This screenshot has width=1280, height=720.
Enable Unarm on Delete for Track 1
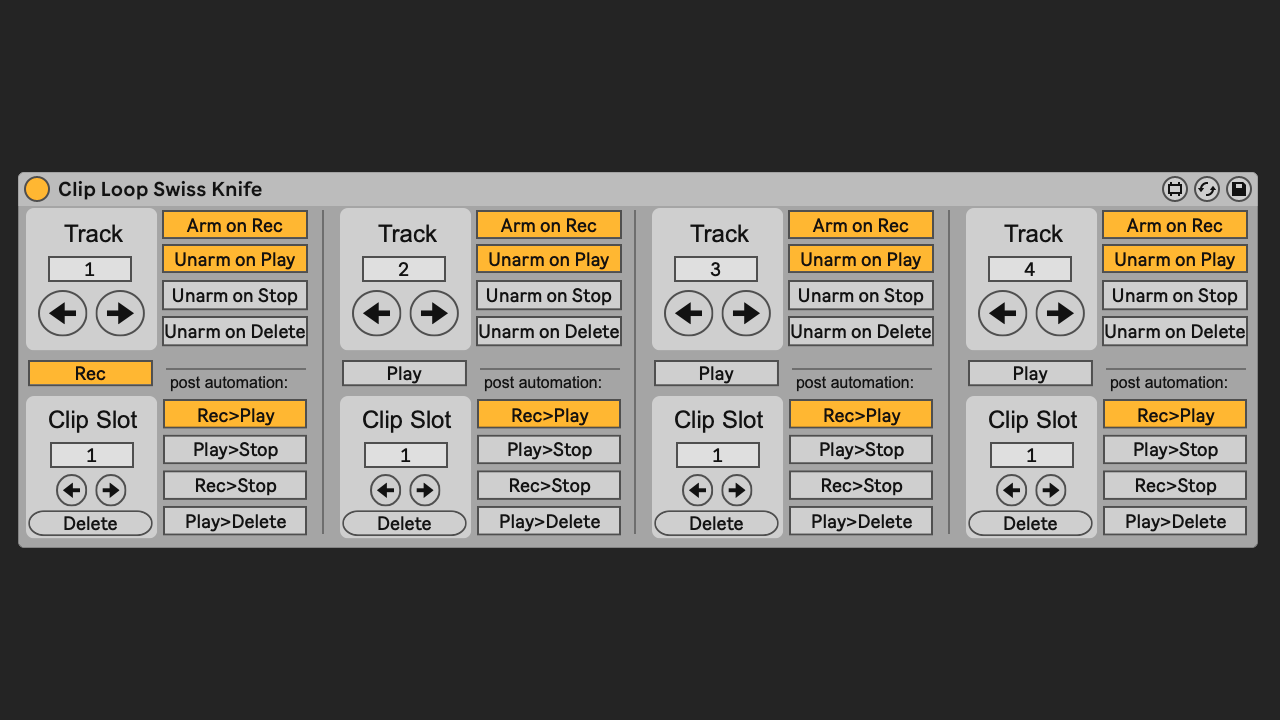pyautogui.click(x=235, y=331)
